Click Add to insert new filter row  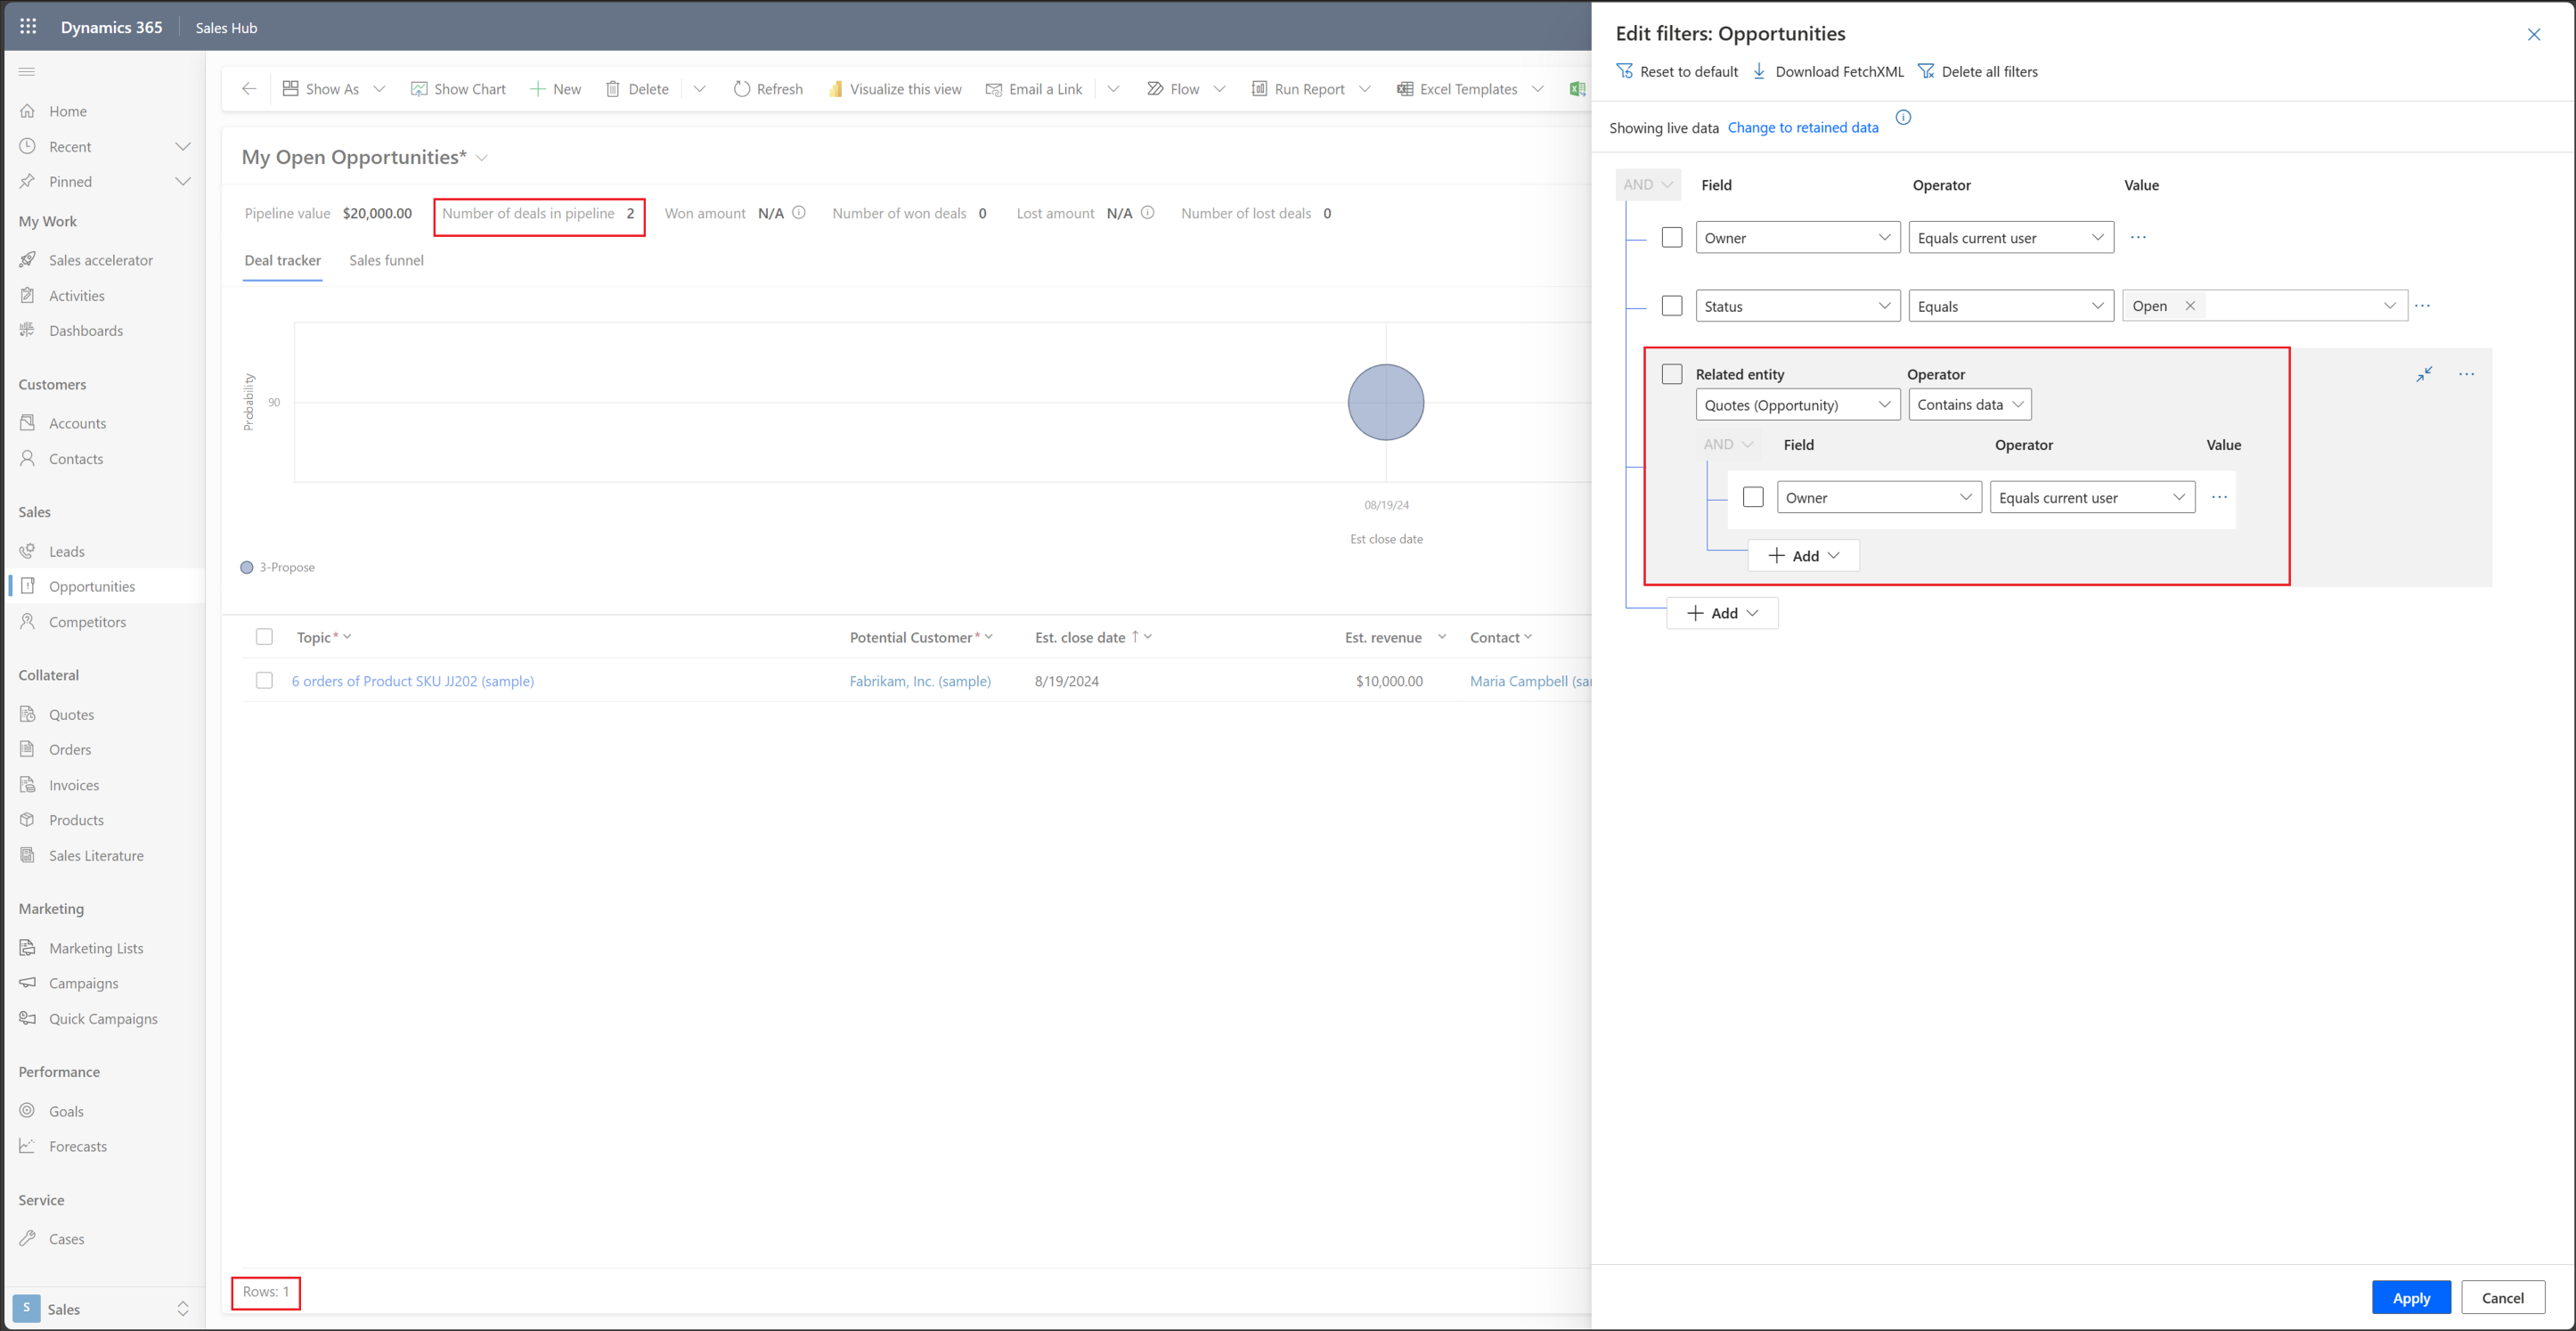point(1721,613)
